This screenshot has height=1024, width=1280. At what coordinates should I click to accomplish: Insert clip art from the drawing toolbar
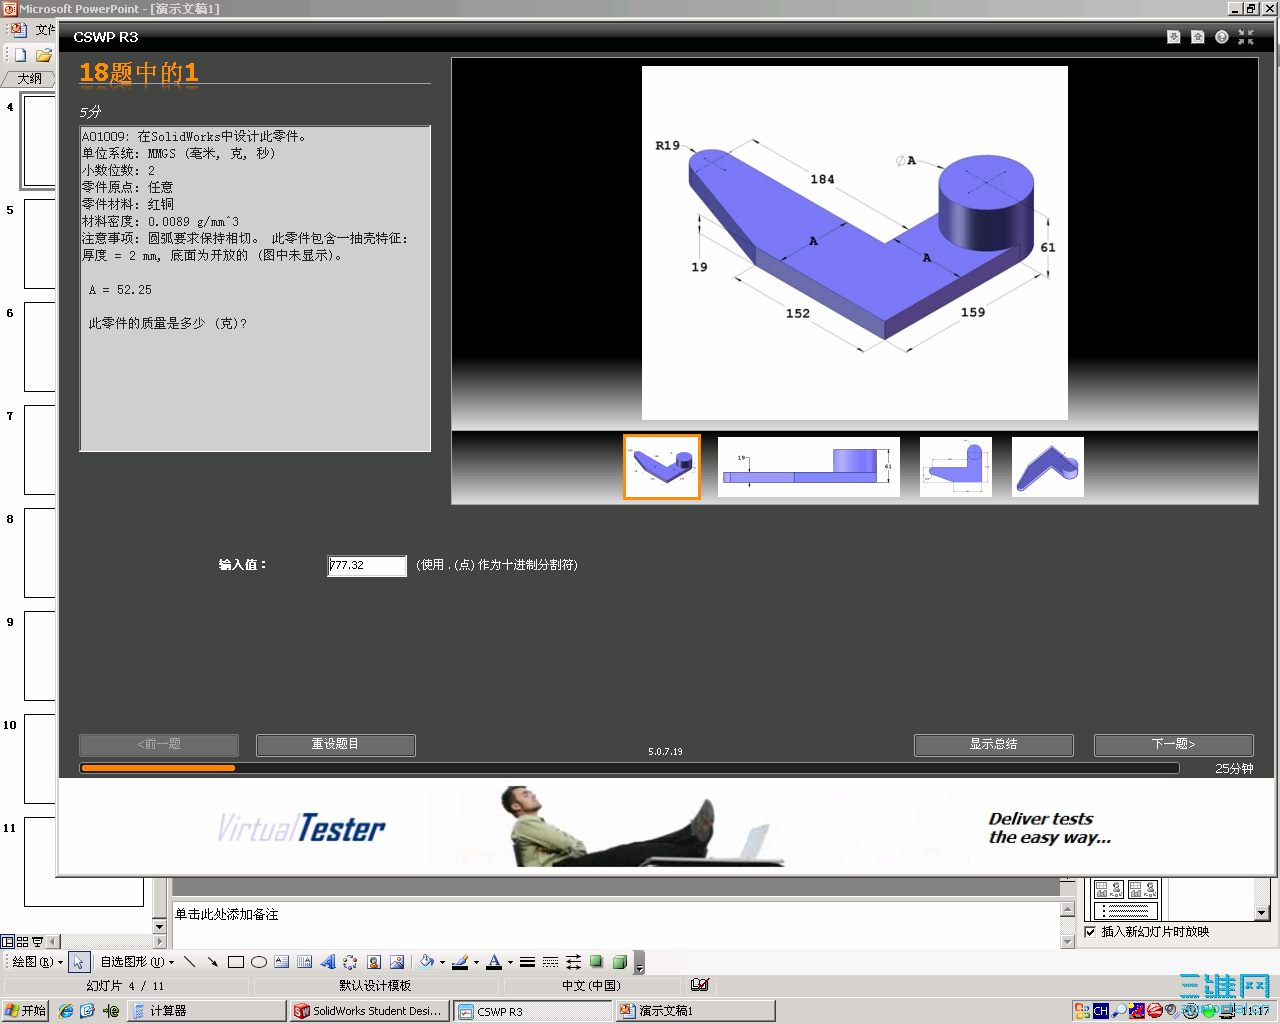pos(374,962)
